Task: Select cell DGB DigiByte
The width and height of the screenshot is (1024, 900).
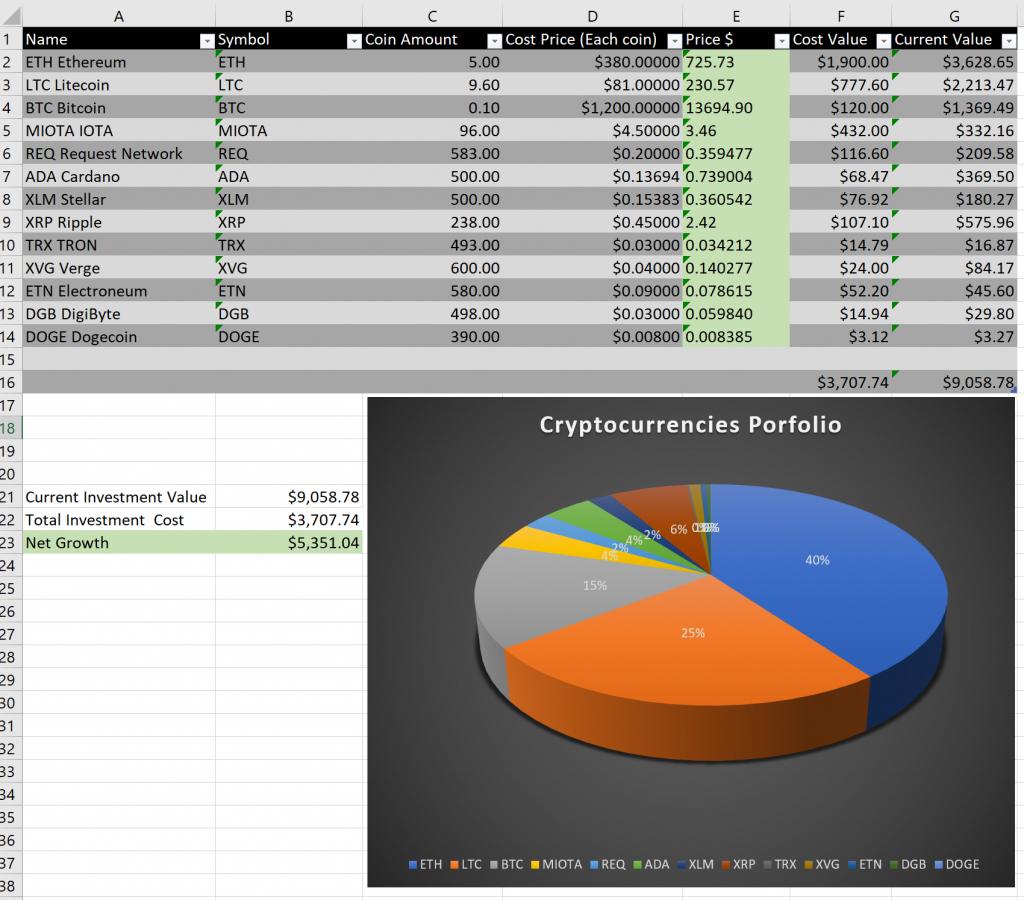Action: (x=119, y=313)
